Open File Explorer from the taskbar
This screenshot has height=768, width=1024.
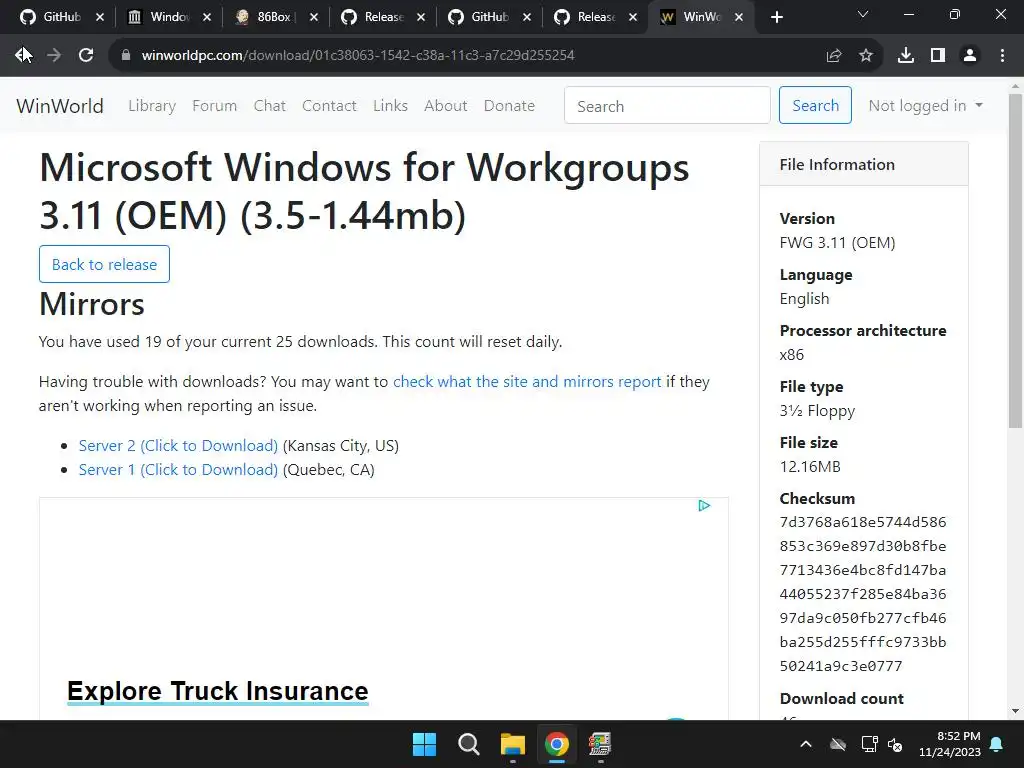click(x=513, y=744)
